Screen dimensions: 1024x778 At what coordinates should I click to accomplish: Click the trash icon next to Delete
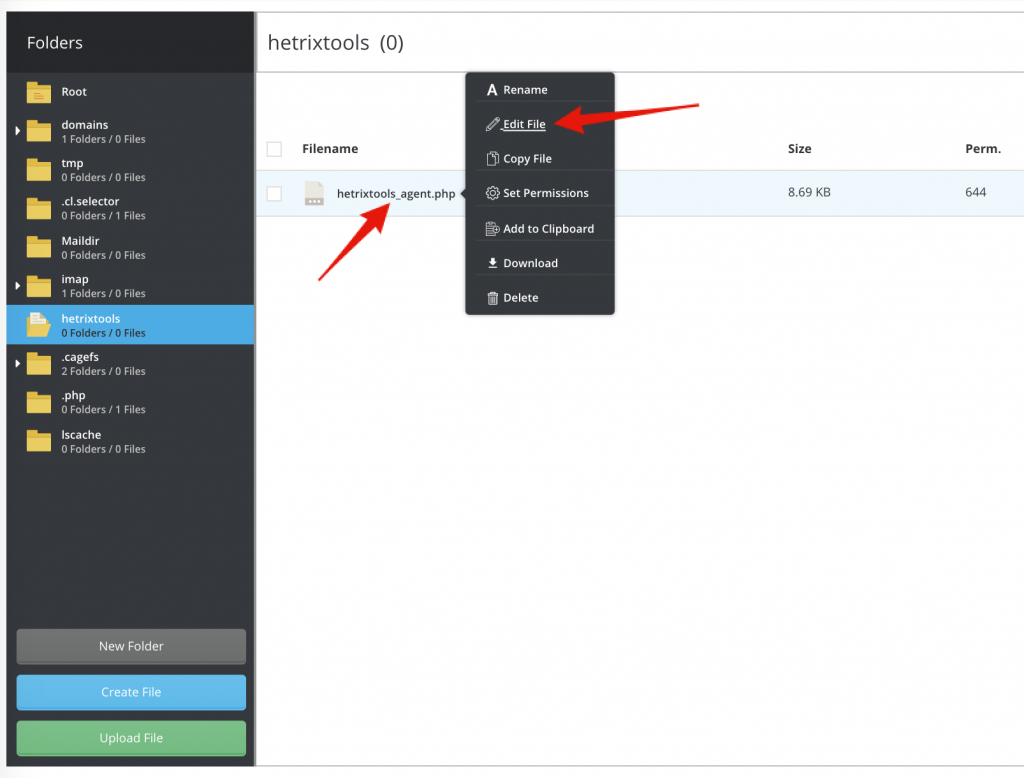pyautogui.click(x=491, y=297)
